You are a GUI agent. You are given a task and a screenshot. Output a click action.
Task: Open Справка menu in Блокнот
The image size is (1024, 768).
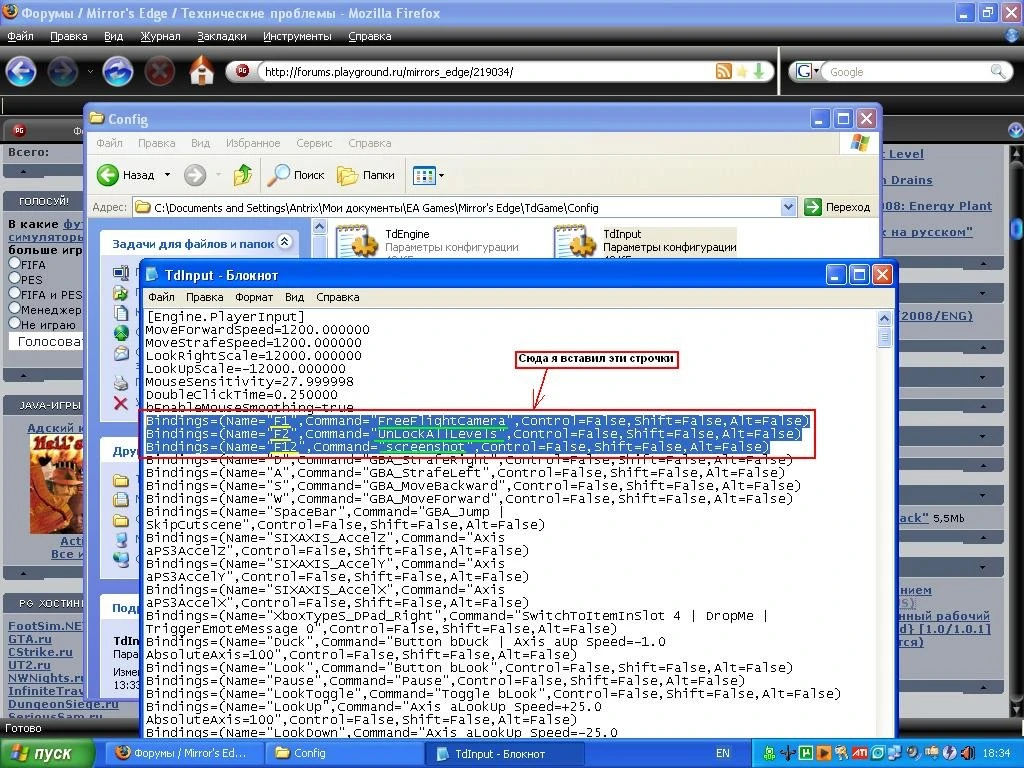[338, 297]
